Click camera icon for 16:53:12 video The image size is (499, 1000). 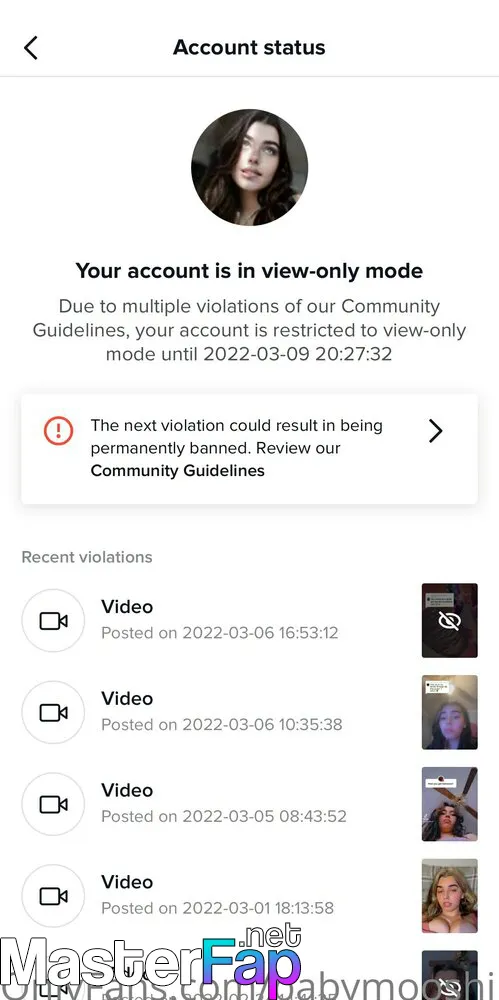point(53,621)
